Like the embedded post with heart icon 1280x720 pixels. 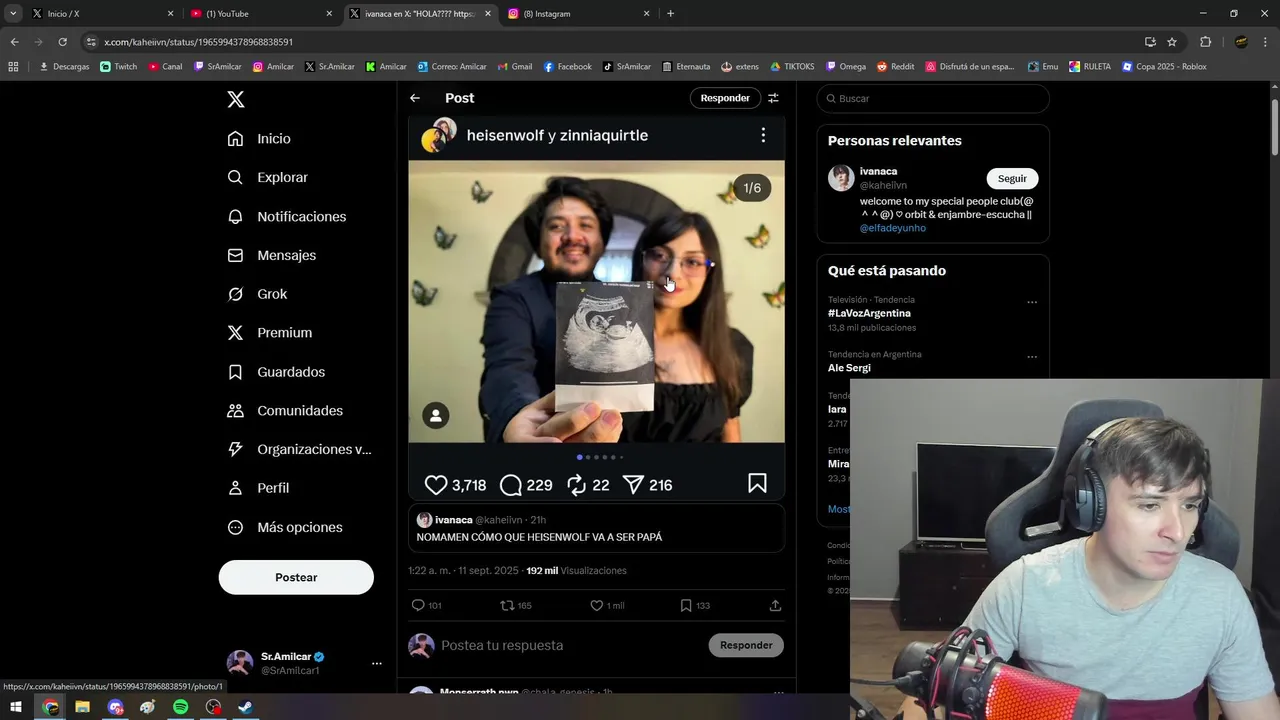pyautogui.click(x=436, y=485)
